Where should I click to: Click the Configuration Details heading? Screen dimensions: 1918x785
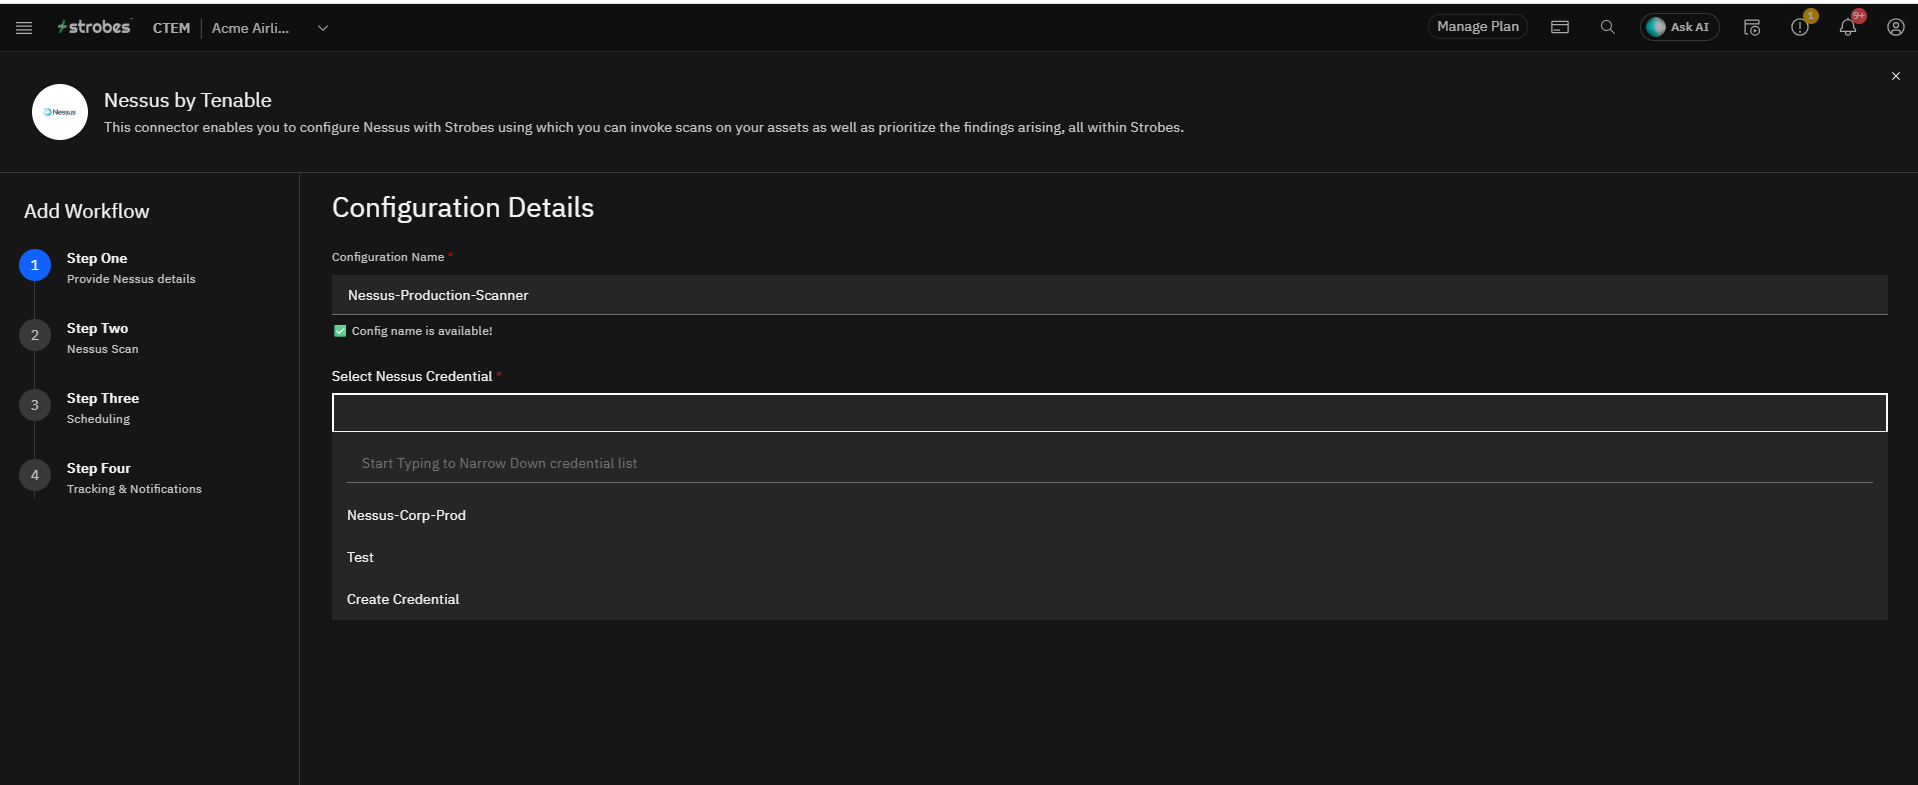[463, 207]
